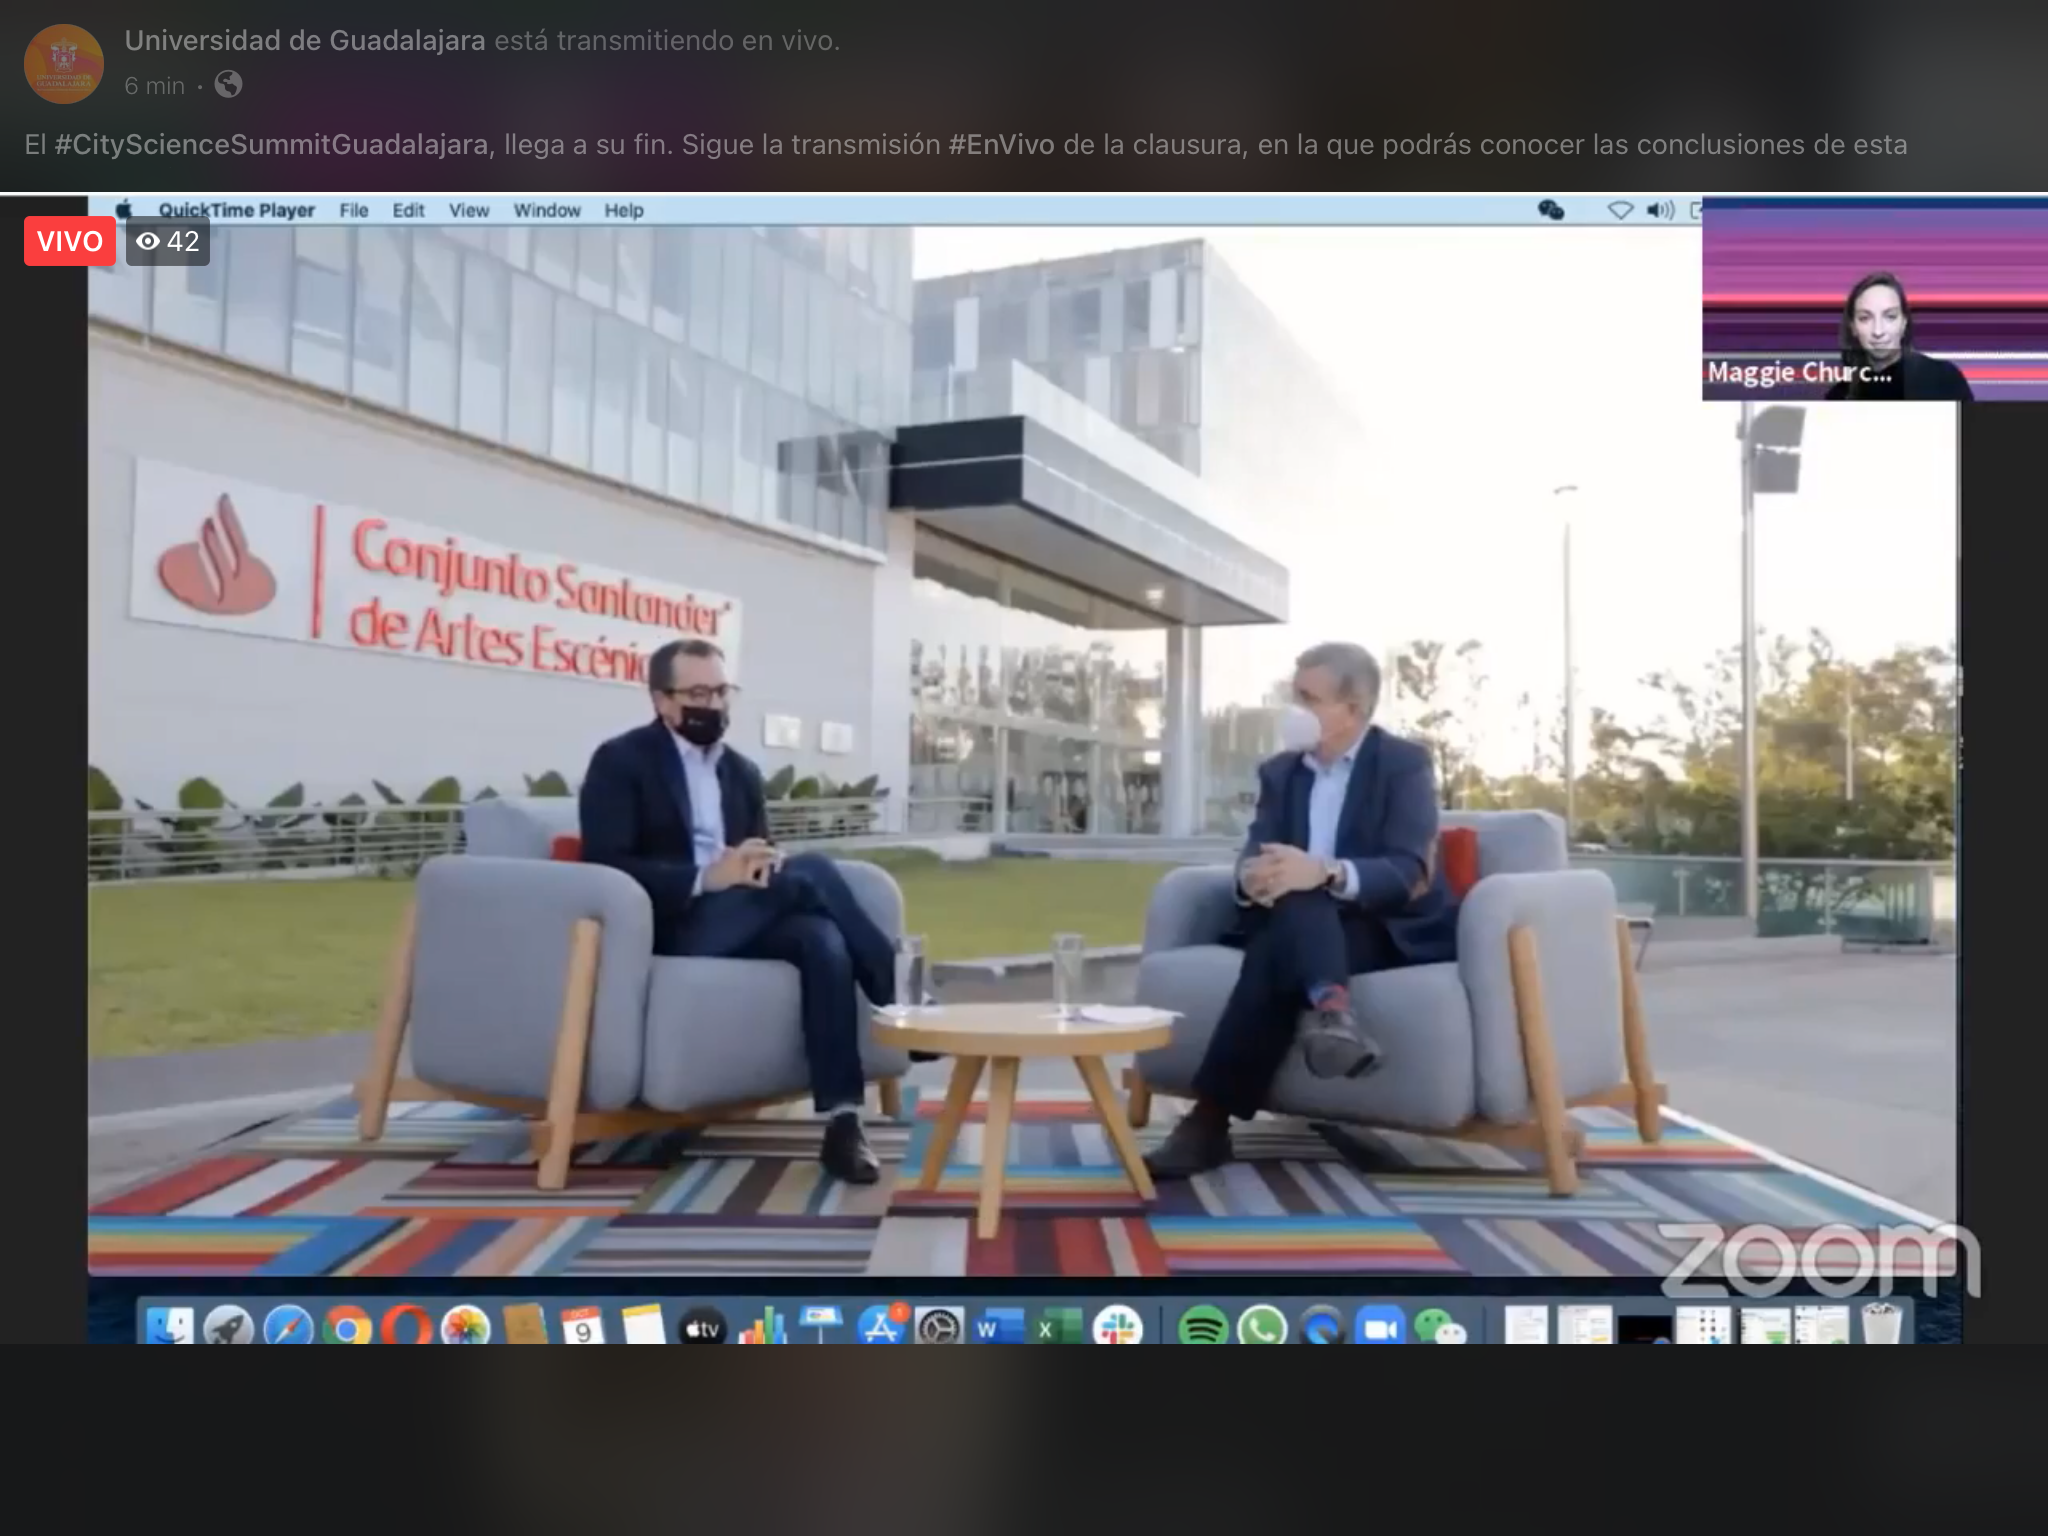Open the File menu
Screen dimensions: 2048x1536
[354, 210]
